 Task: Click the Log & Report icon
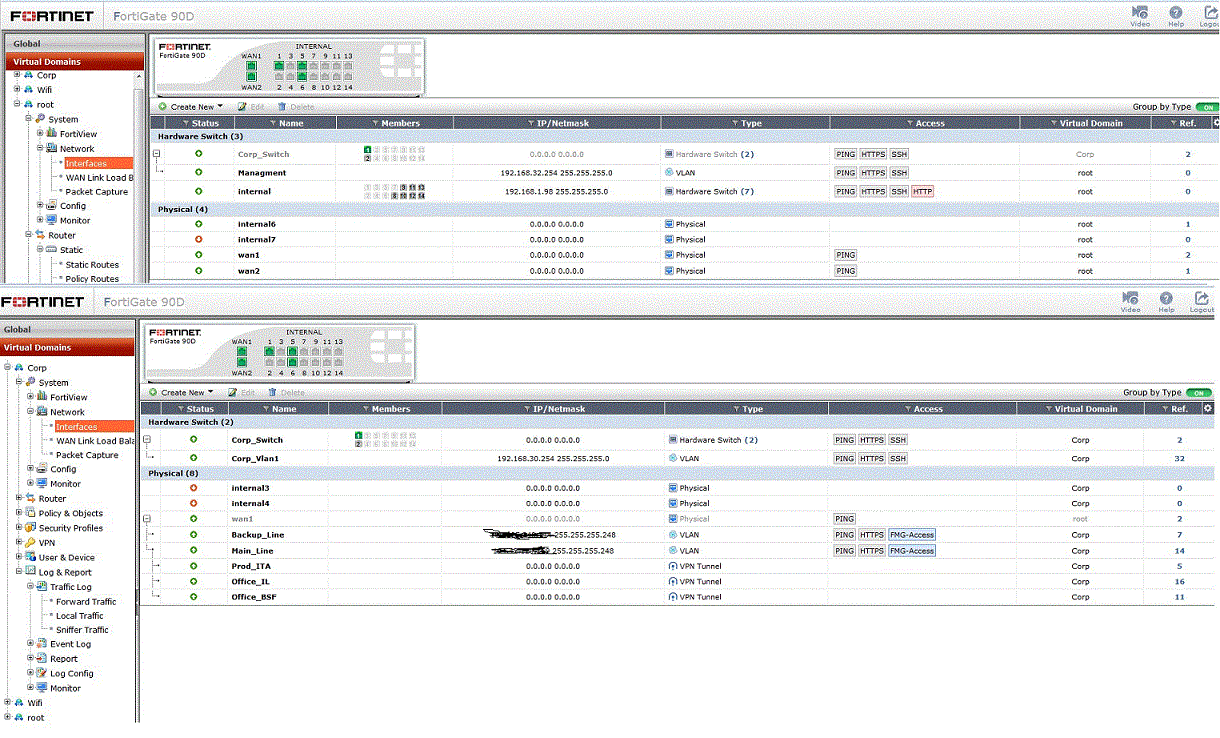point(31,572)
